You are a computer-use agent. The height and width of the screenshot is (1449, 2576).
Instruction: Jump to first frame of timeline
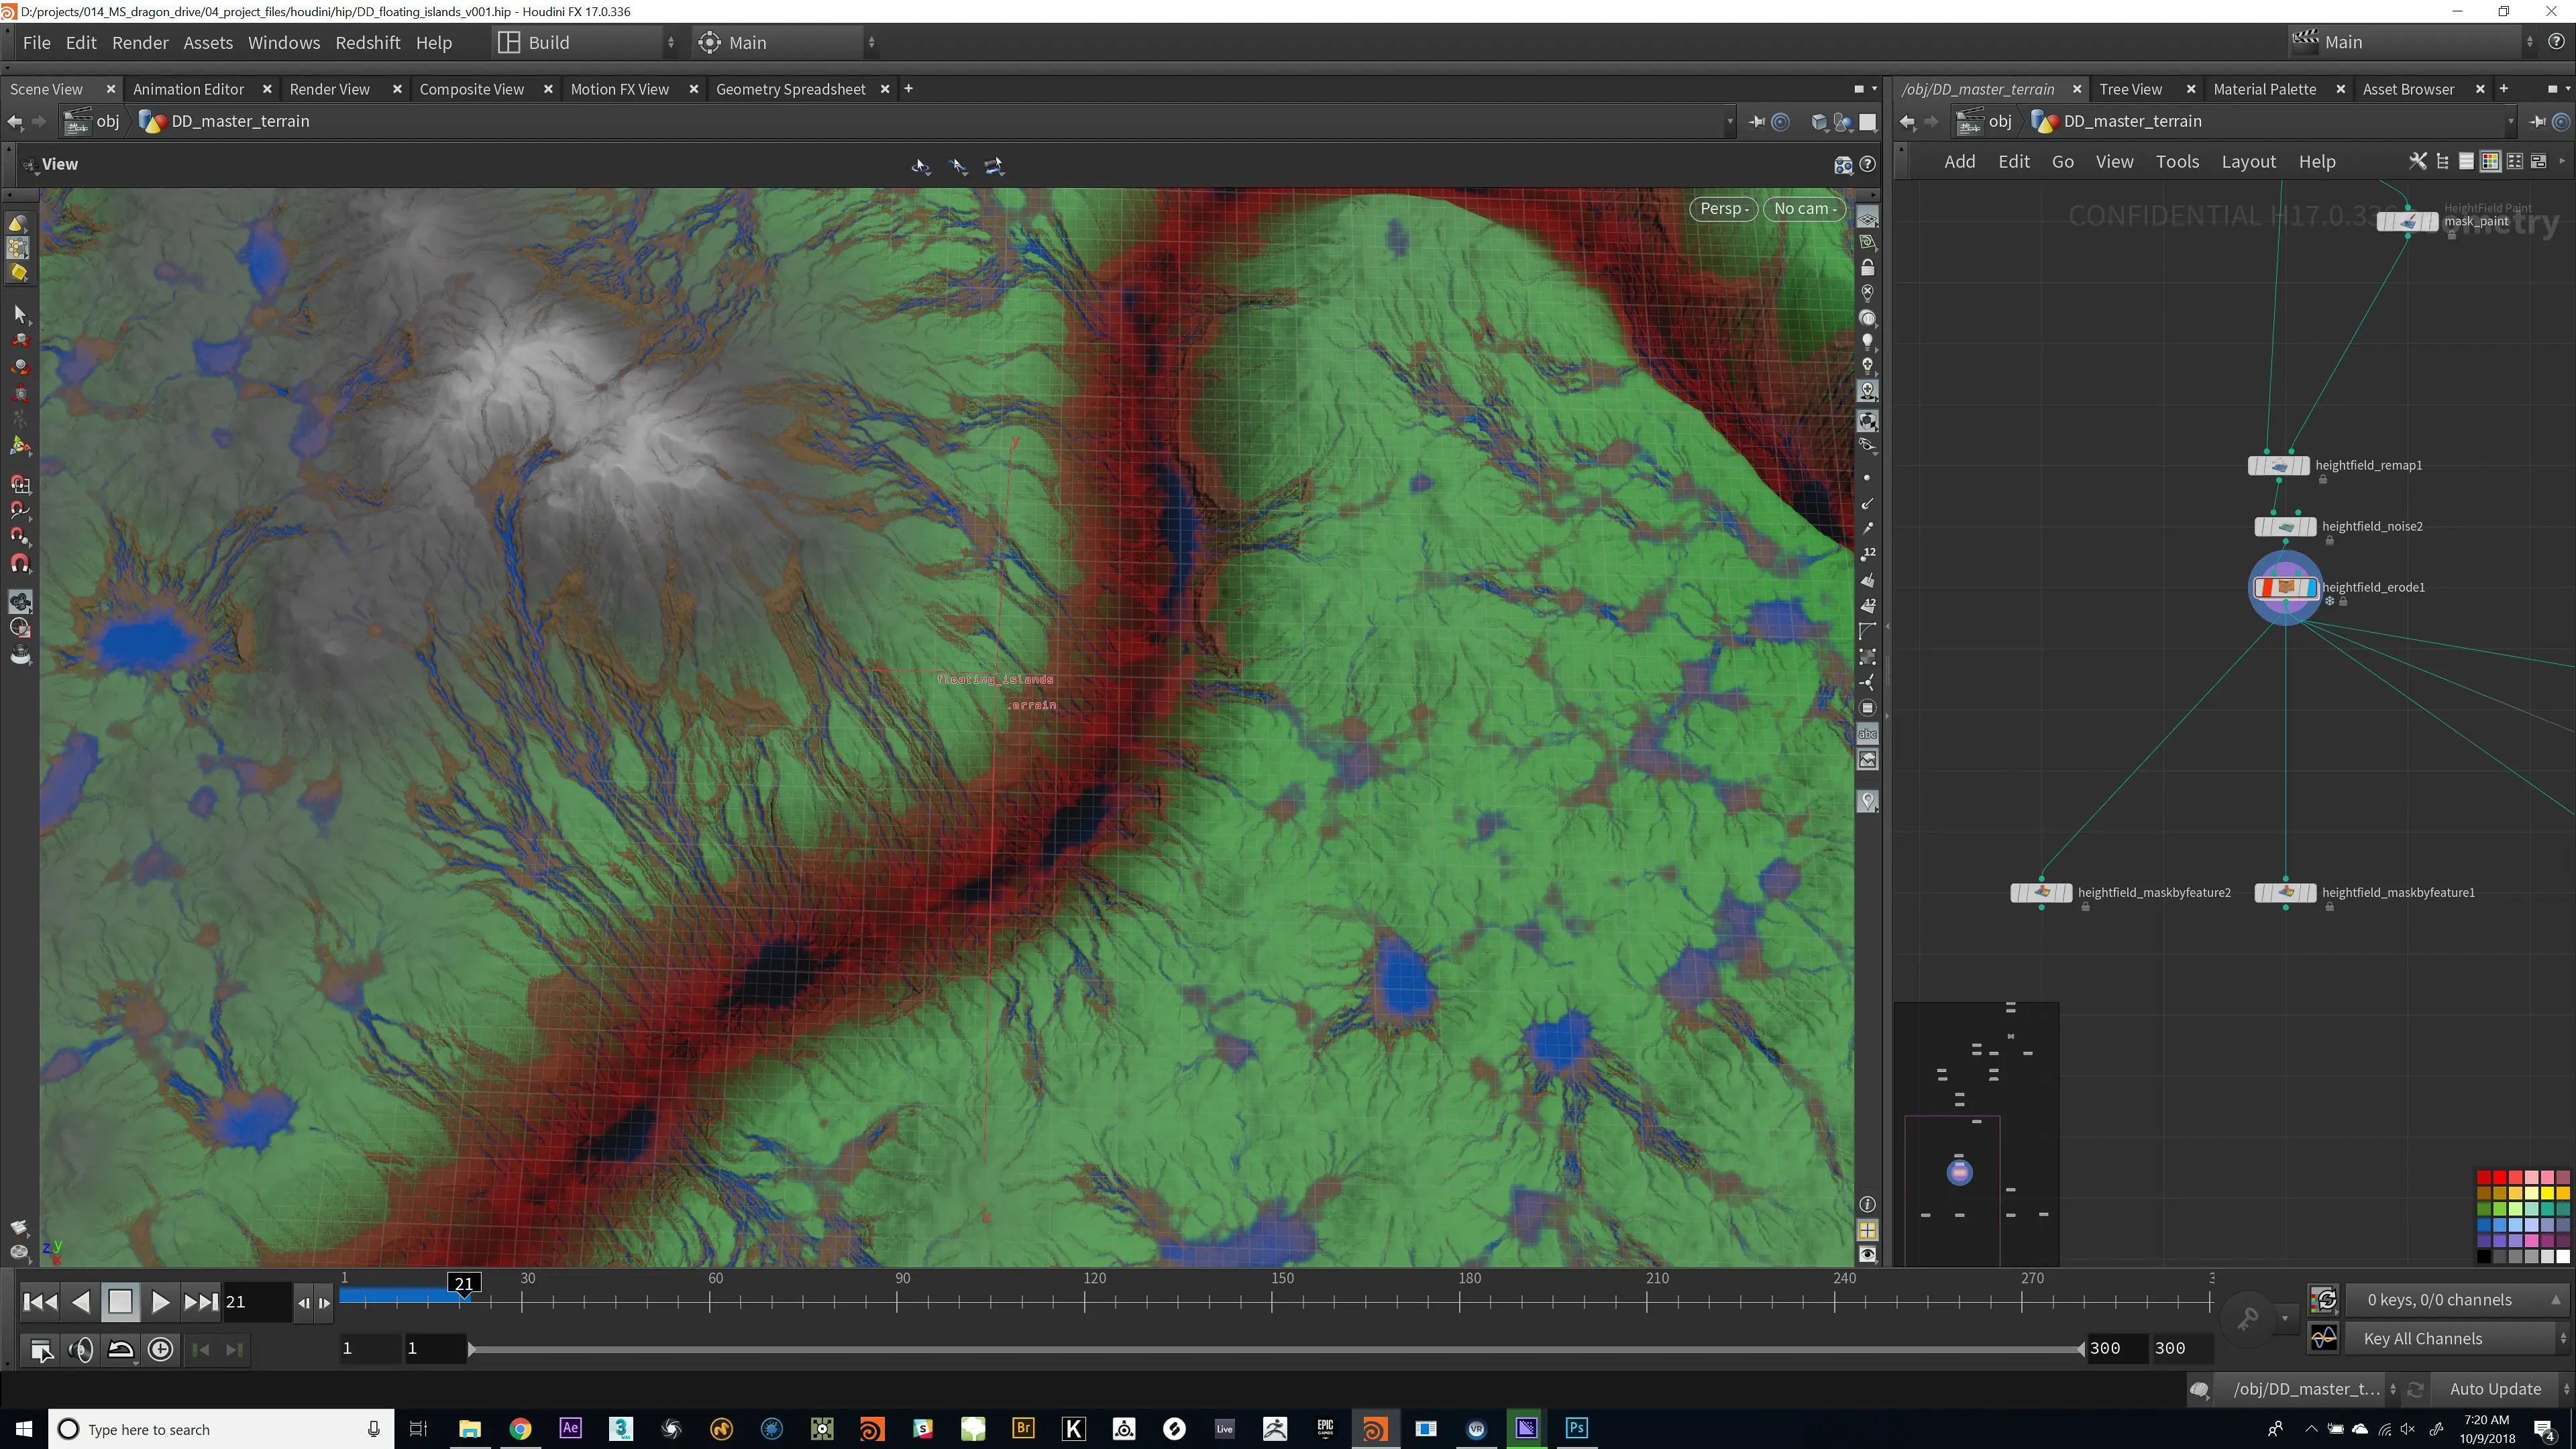pos(40,1302)
